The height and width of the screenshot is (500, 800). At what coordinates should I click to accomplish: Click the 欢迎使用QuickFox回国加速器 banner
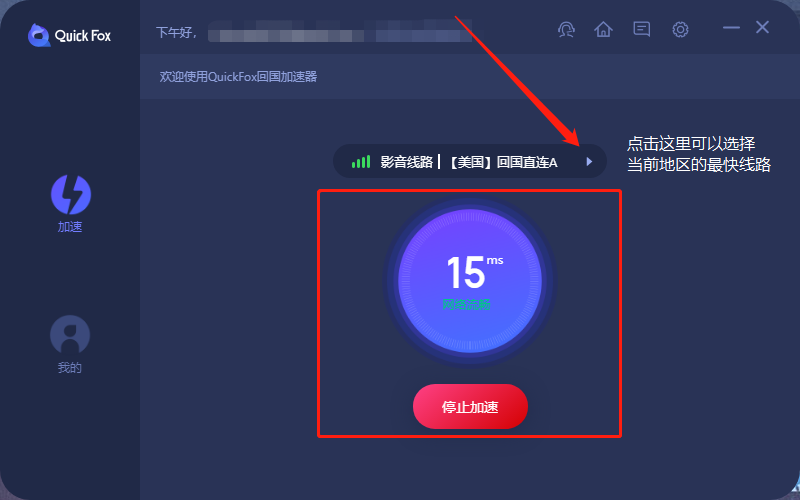pos(238,77)
